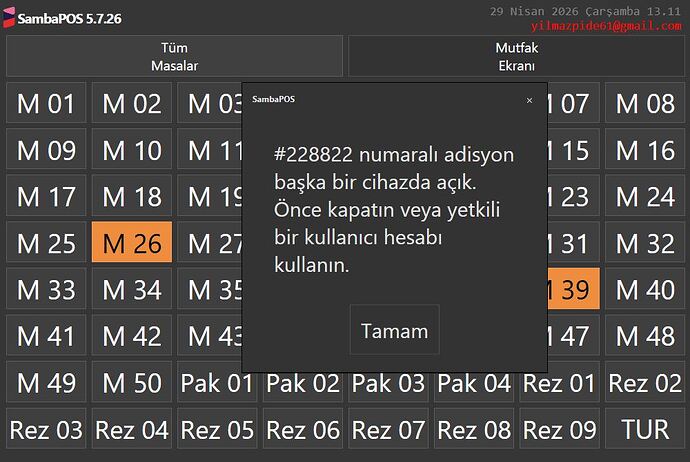This screenshot has width=690, height=462.
Task: Open reservation Rez 09
Action: coord(559,429)
